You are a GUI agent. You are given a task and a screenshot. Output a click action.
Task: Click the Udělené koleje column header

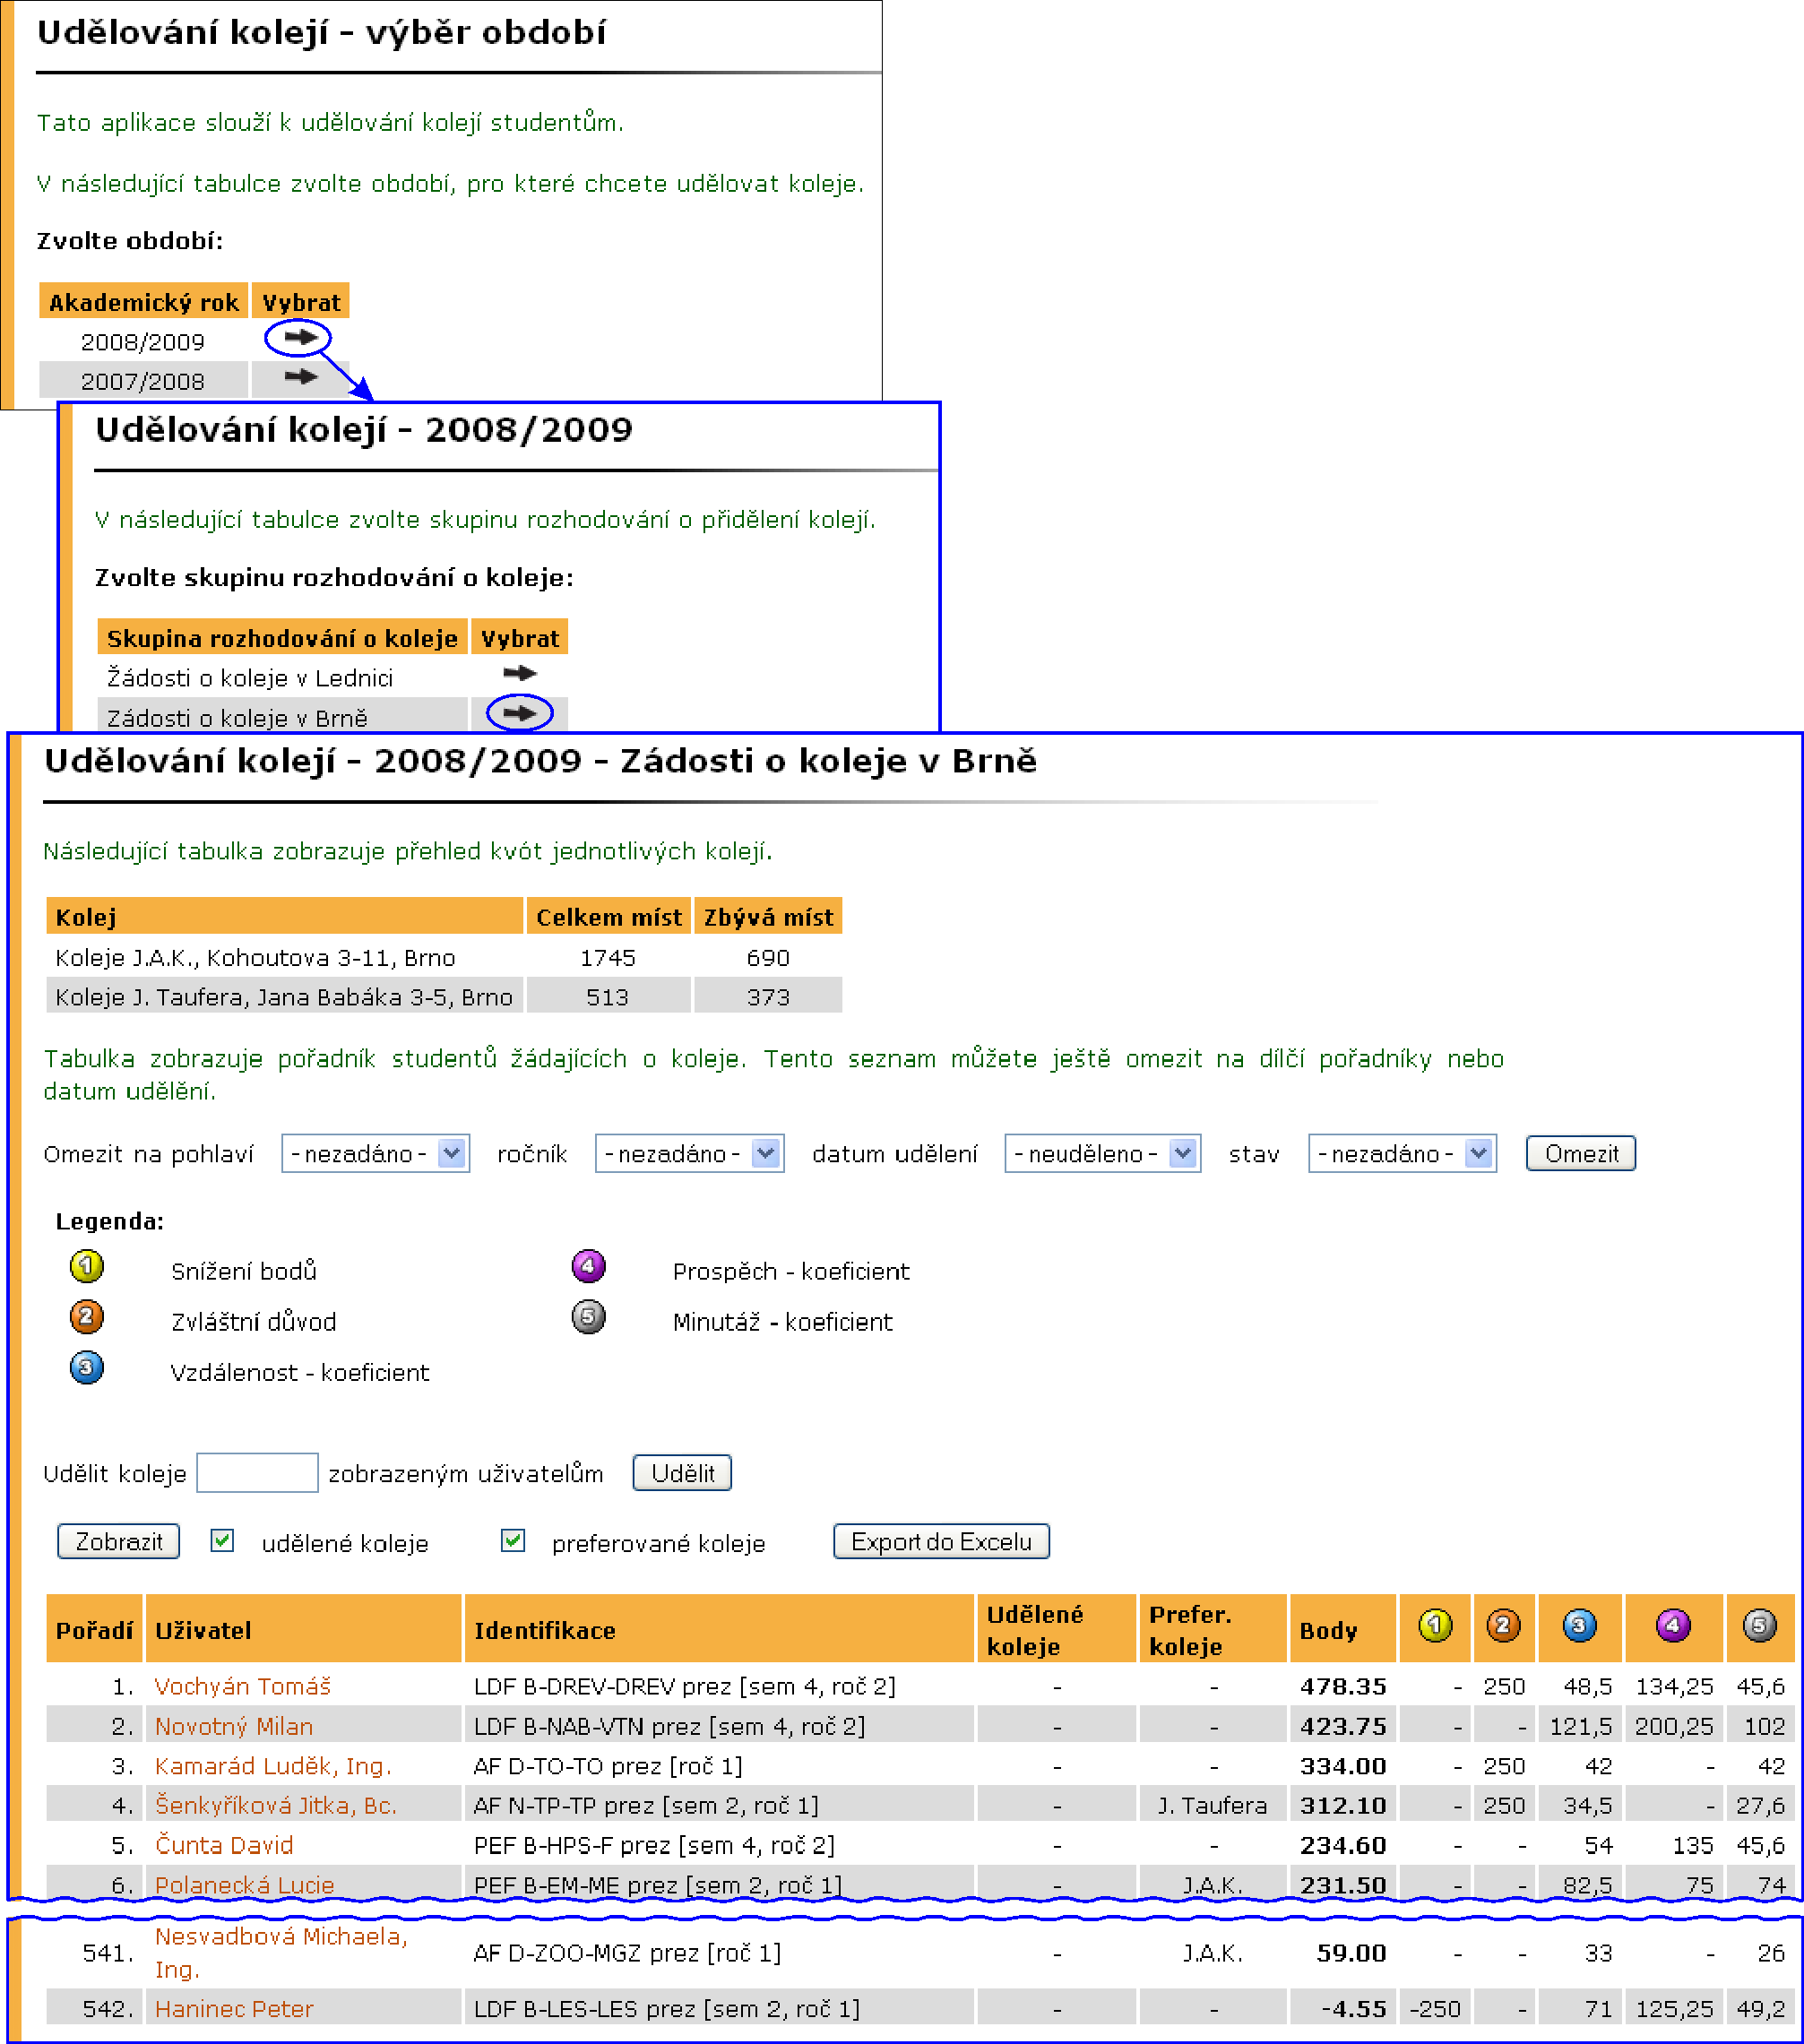click(1056, 1630)
